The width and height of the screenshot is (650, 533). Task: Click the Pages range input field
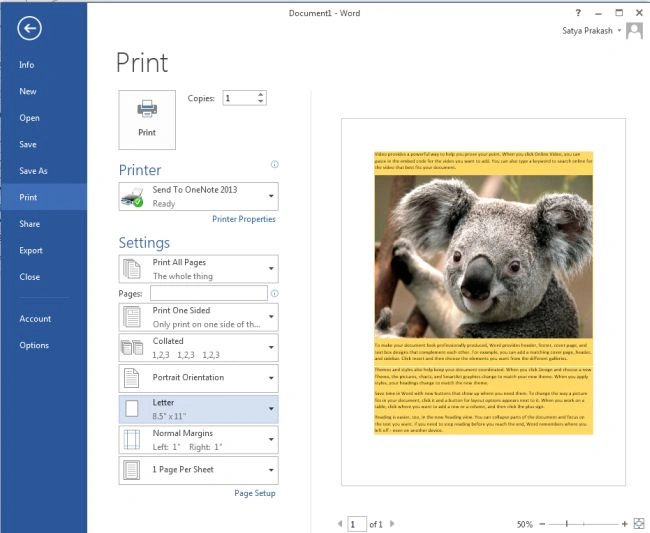(x=209, y=293)
